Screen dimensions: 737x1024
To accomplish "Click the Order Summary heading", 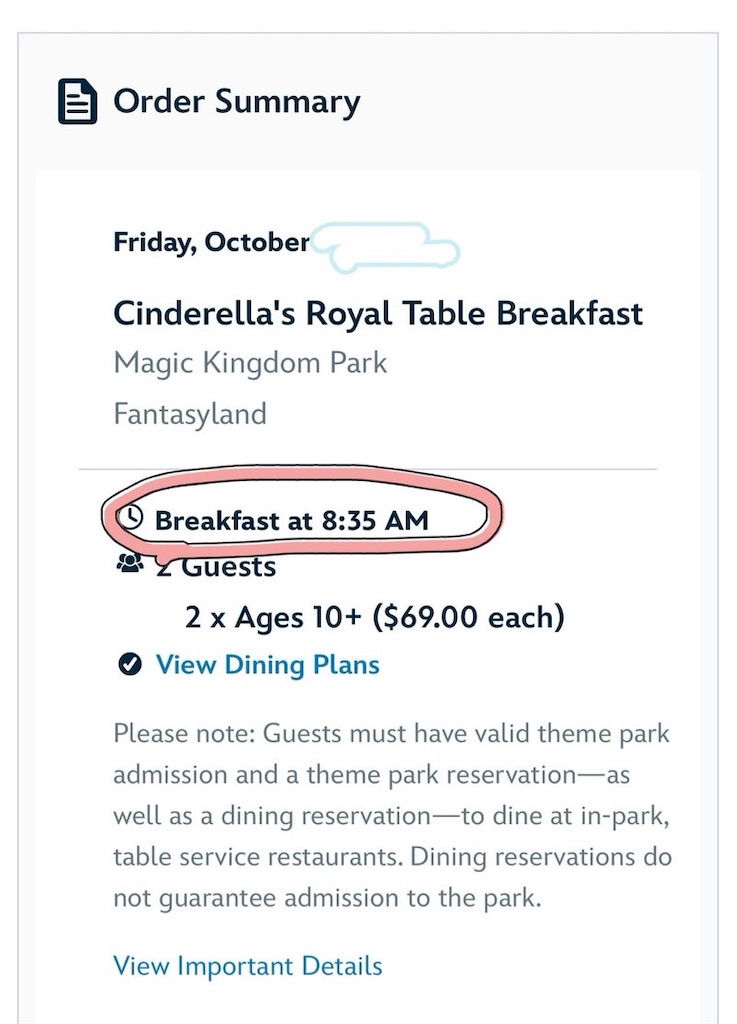I will click(x=236, y=102).
